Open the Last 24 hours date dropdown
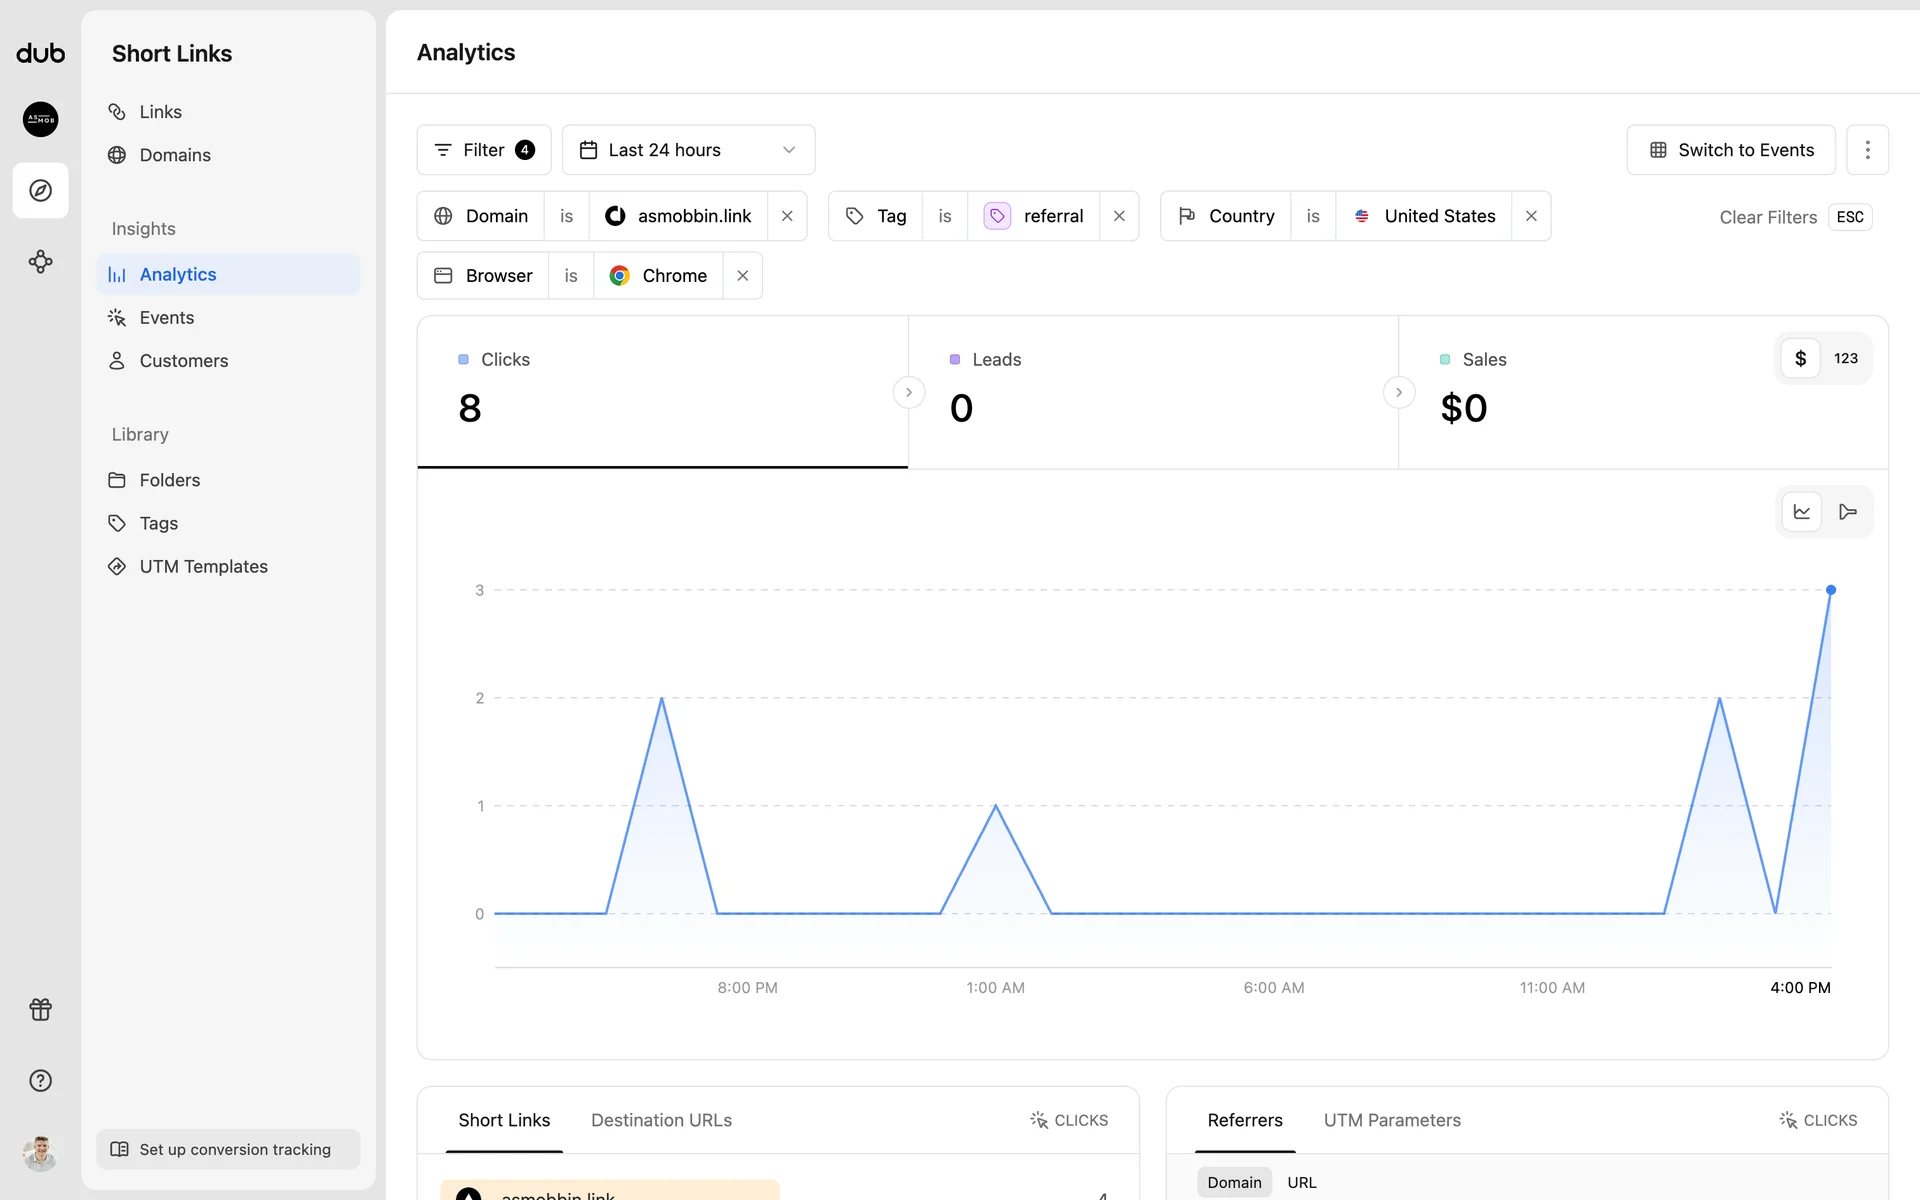The width and height of the screenshot is (1920, 1200). pyautogui.click(x=688, y=150)
